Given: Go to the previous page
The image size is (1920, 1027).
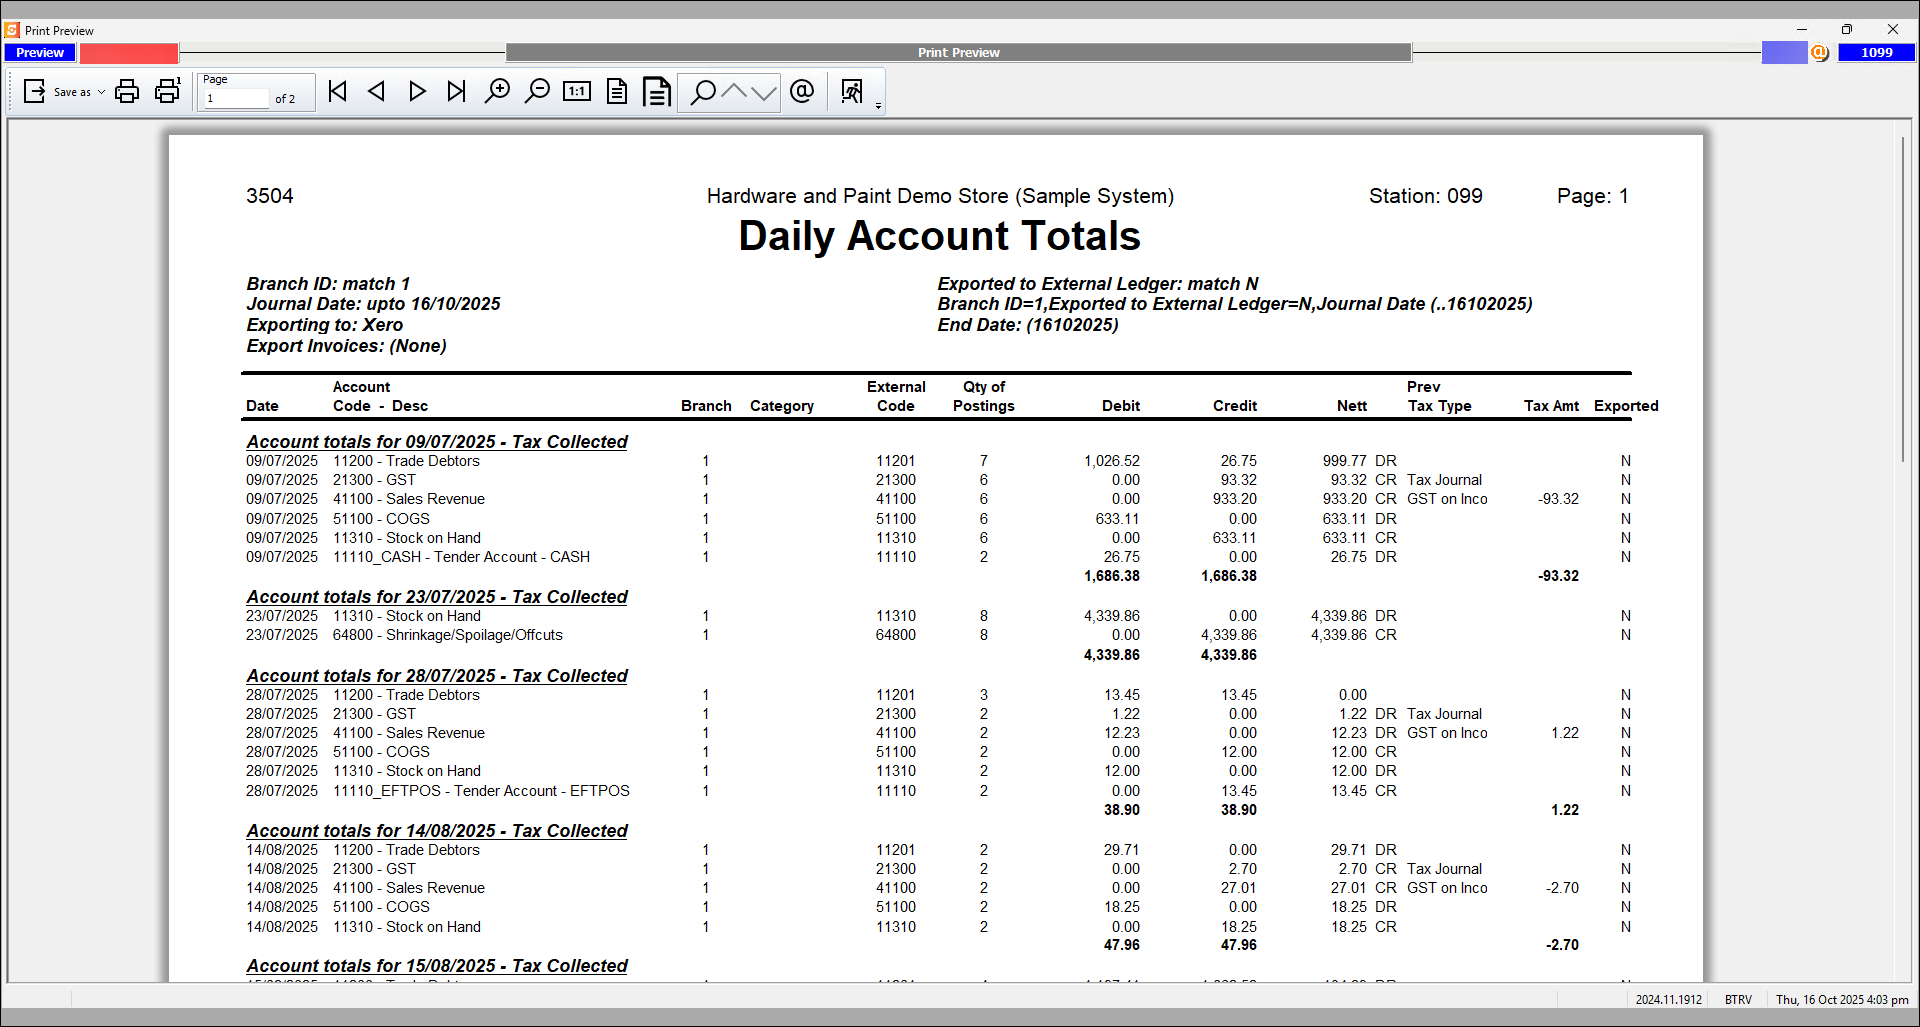Looking at the screenshot, I should (x=377, y=91).
